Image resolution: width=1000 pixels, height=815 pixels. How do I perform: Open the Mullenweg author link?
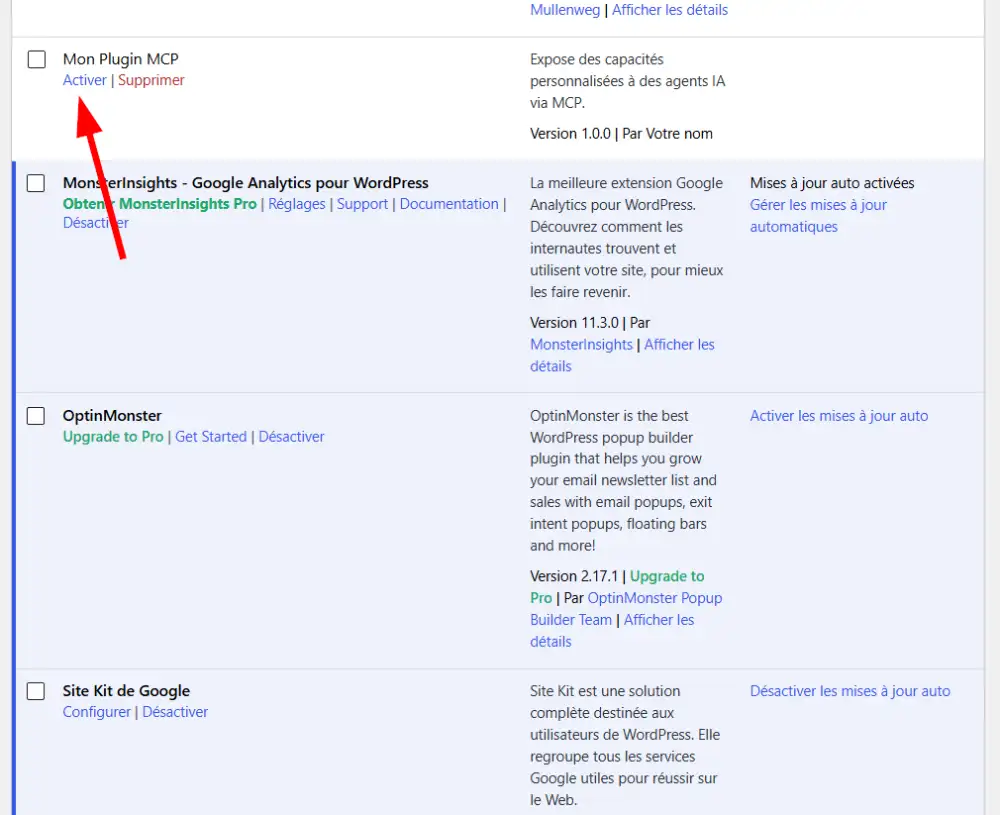point(565,10)
